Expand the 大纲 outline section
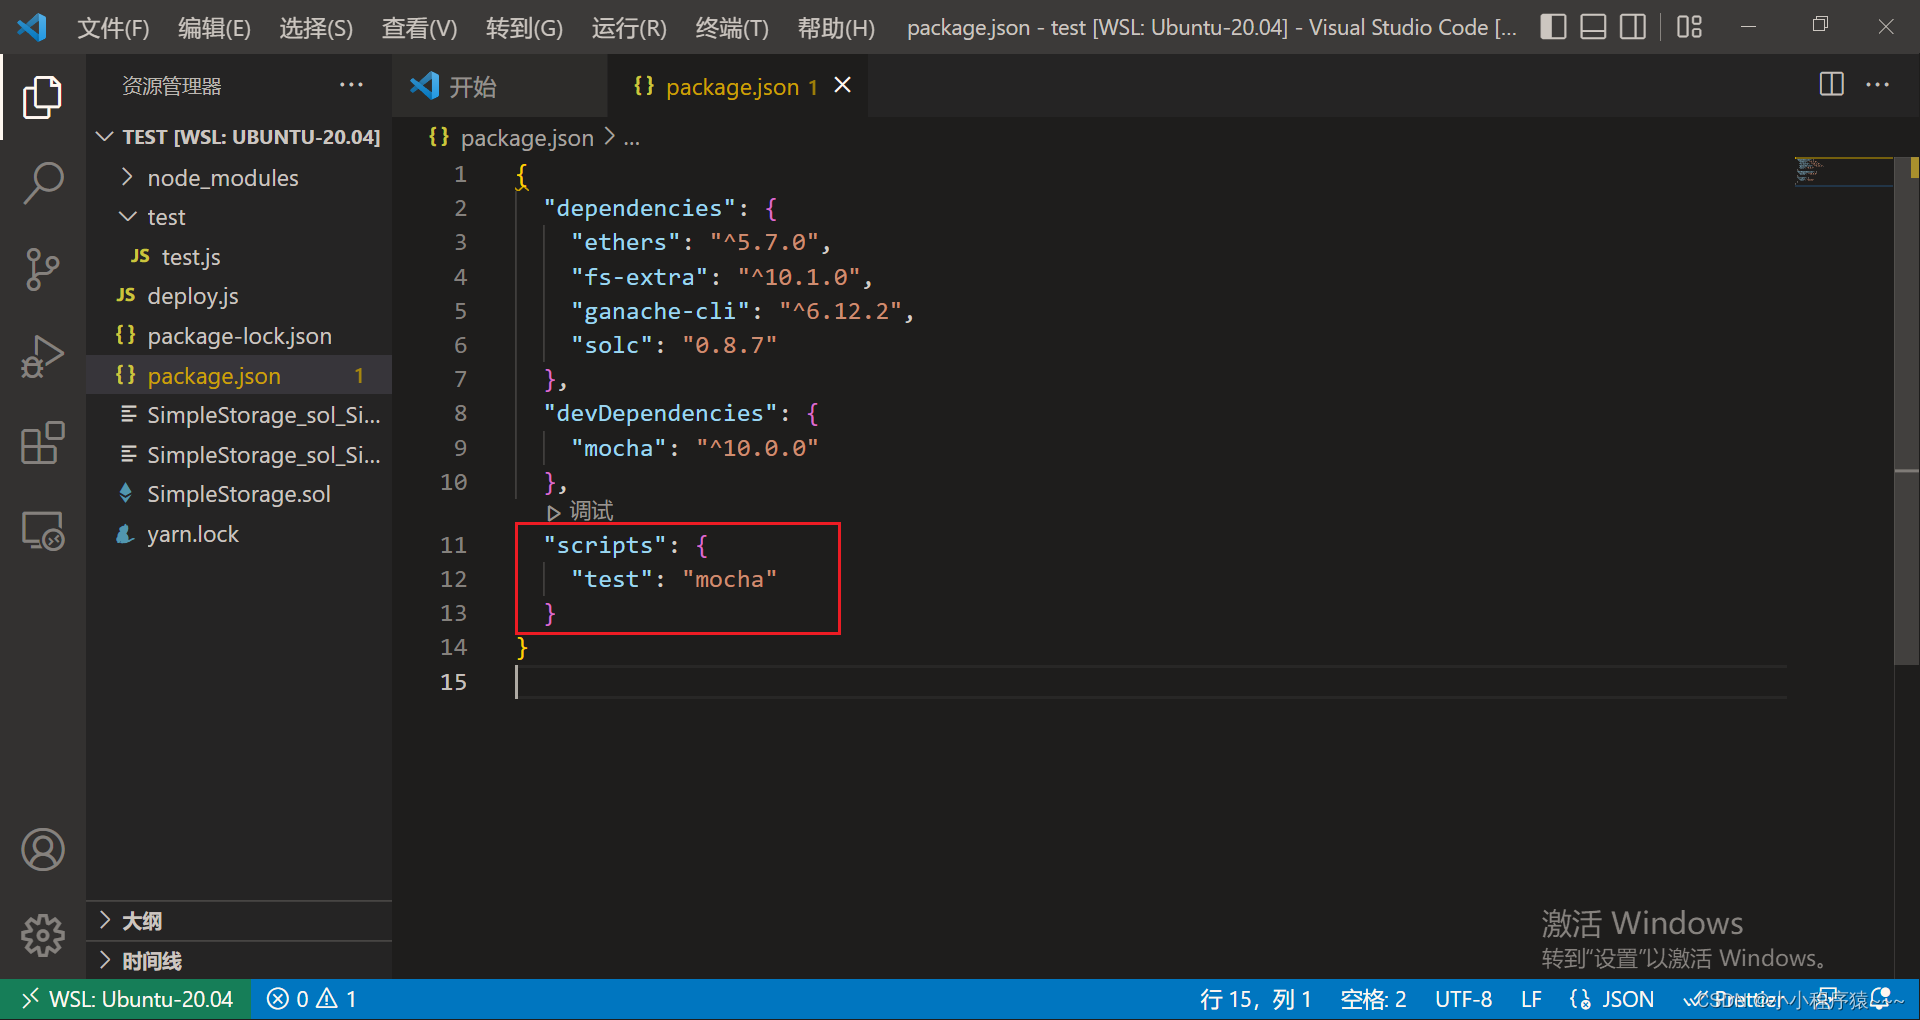The width and height of the screenshot is (1920, 1020). pyautogui.click(x=240, y=921)
